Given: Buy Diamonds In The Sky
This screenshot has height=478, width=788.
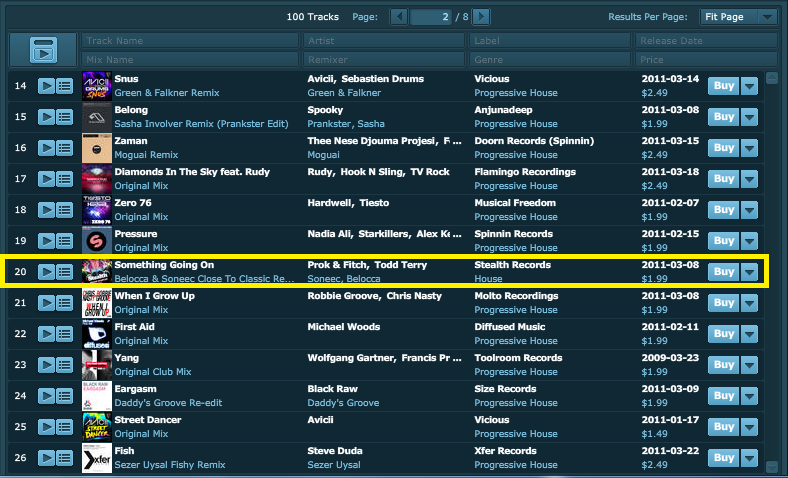Looking at the screenshot, I should 724,179.
